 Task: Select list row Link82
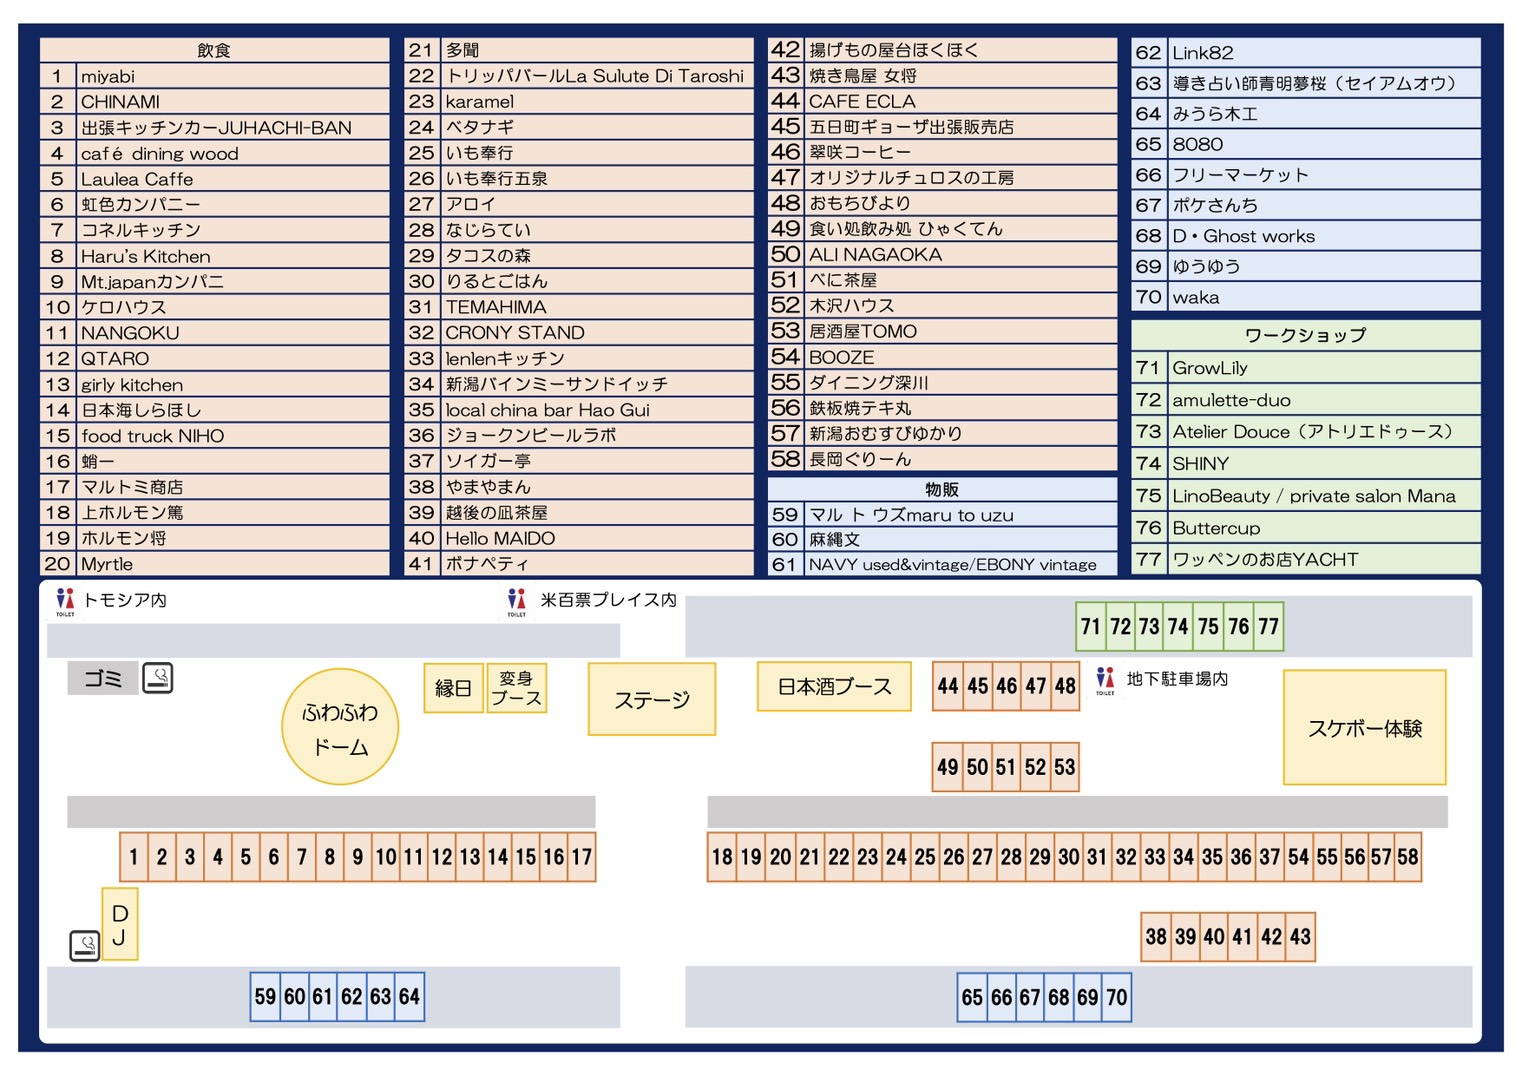click(x=1306, y=52)
